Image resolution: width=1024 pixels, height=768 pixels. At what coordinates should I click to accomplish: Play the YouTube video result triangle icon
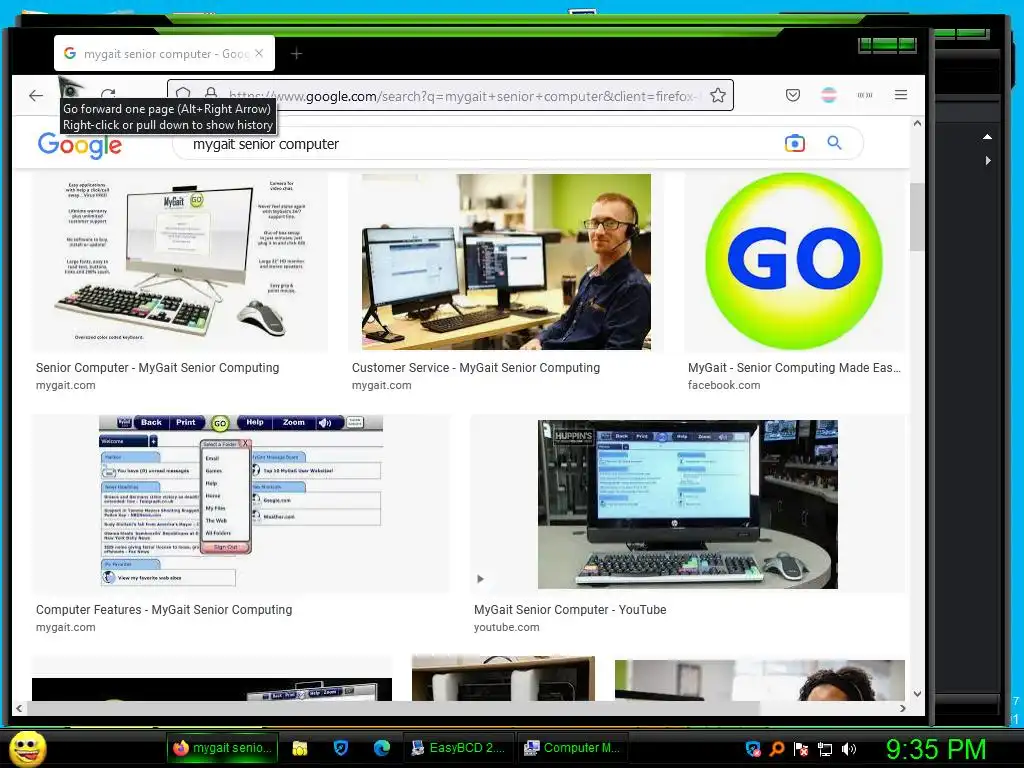click(x=480, y=579)
